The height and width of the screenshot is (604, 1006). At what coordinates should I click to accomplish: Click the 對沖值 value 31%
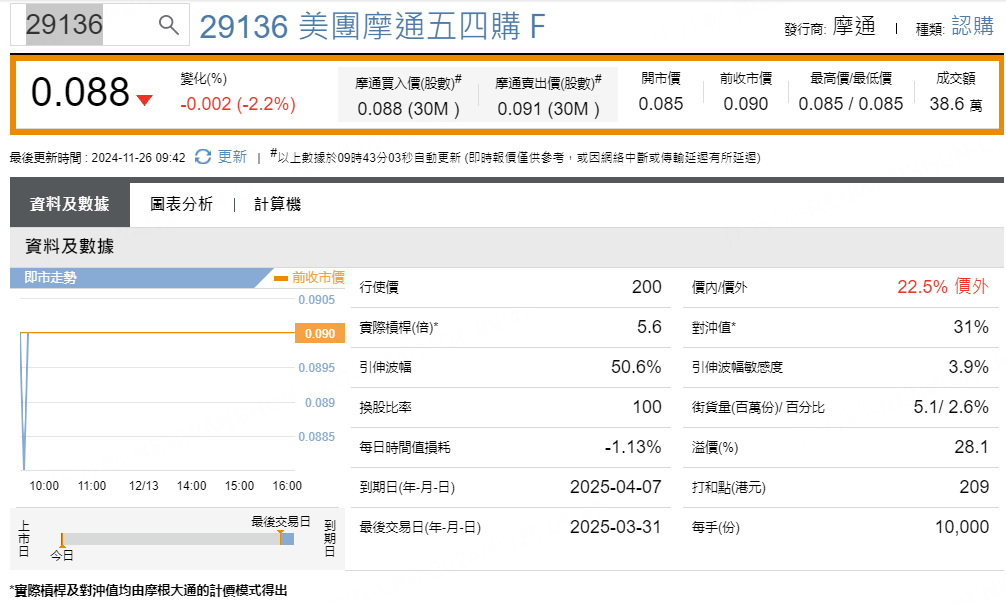tap(971, 327)
